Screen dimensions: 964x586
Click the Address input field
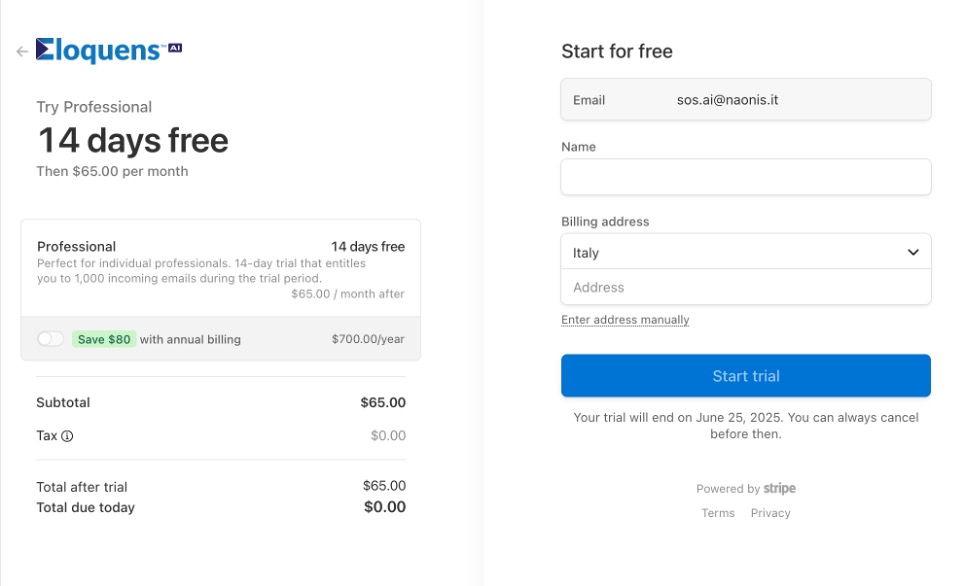pos(746,287)
